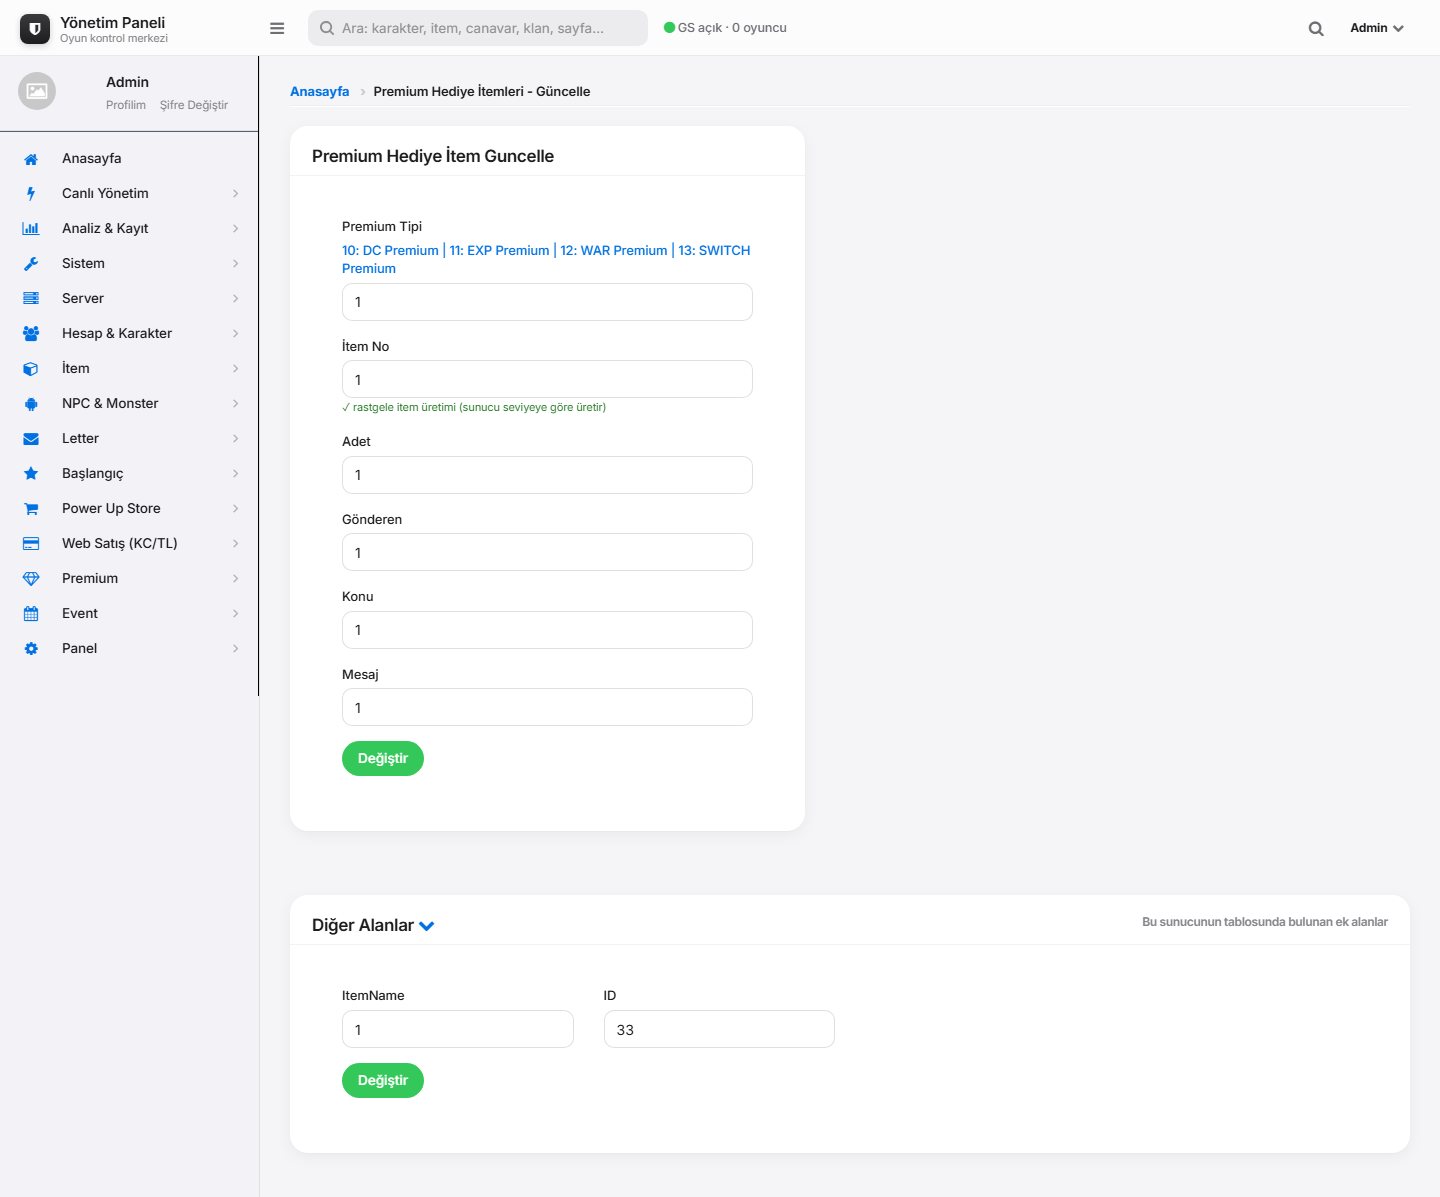Open the Server menu item
Viewport: 1440px width, 1197px height.
(129, 299)
